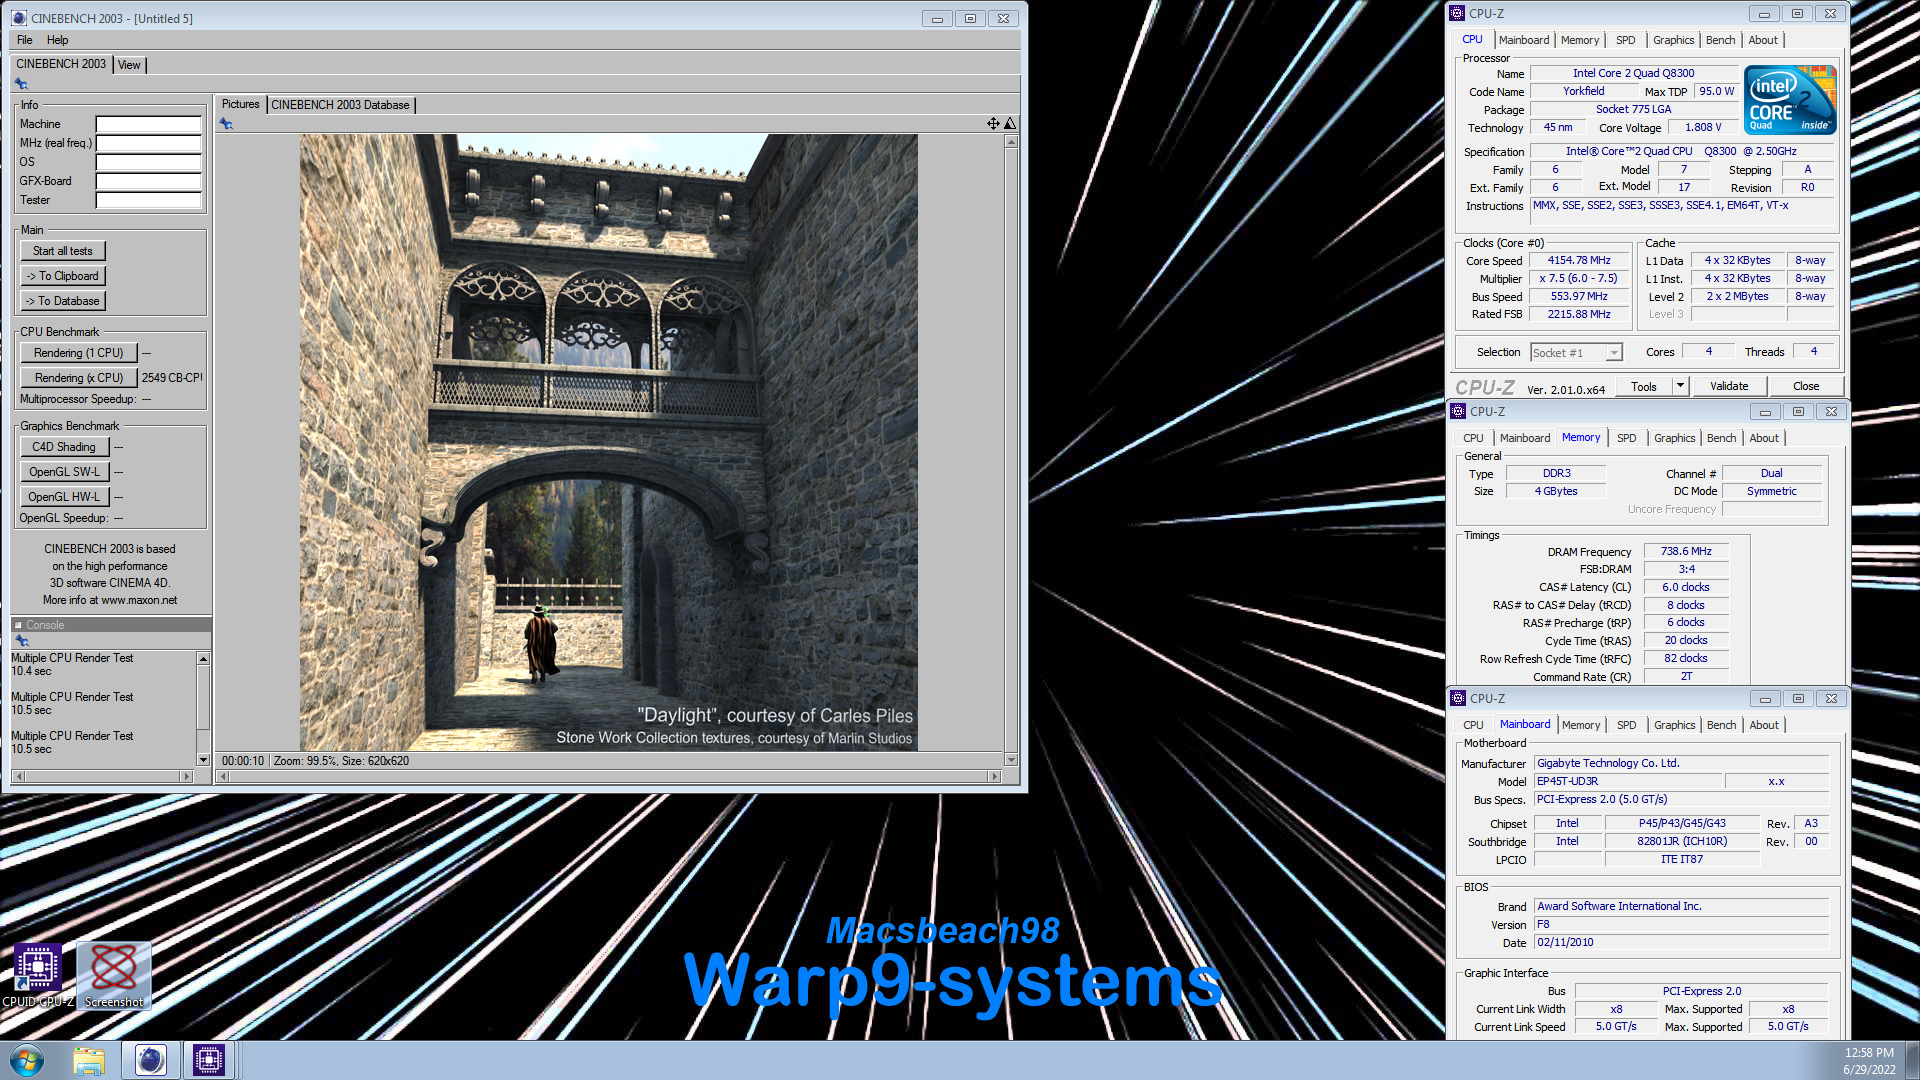Open the Screenshot desktop shortcut
Viewport: 1920px width, 1080px height.
(x=114, y=975)
